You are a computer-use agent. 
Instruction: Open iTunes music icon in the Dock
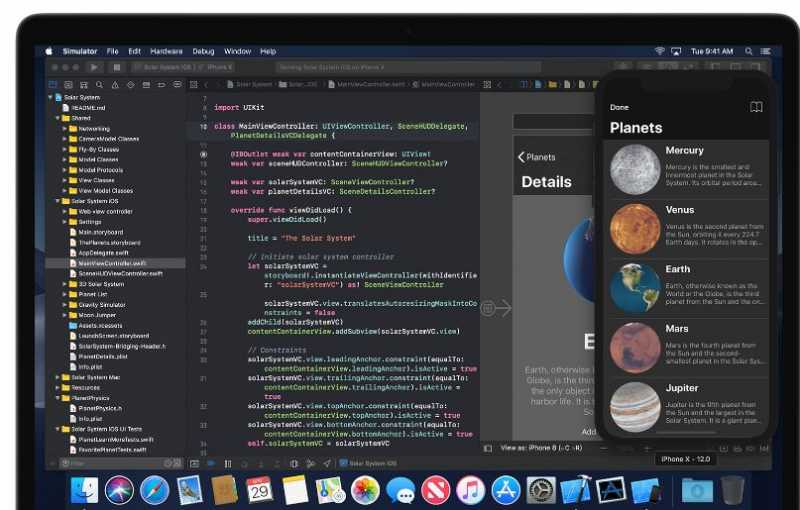470,490
